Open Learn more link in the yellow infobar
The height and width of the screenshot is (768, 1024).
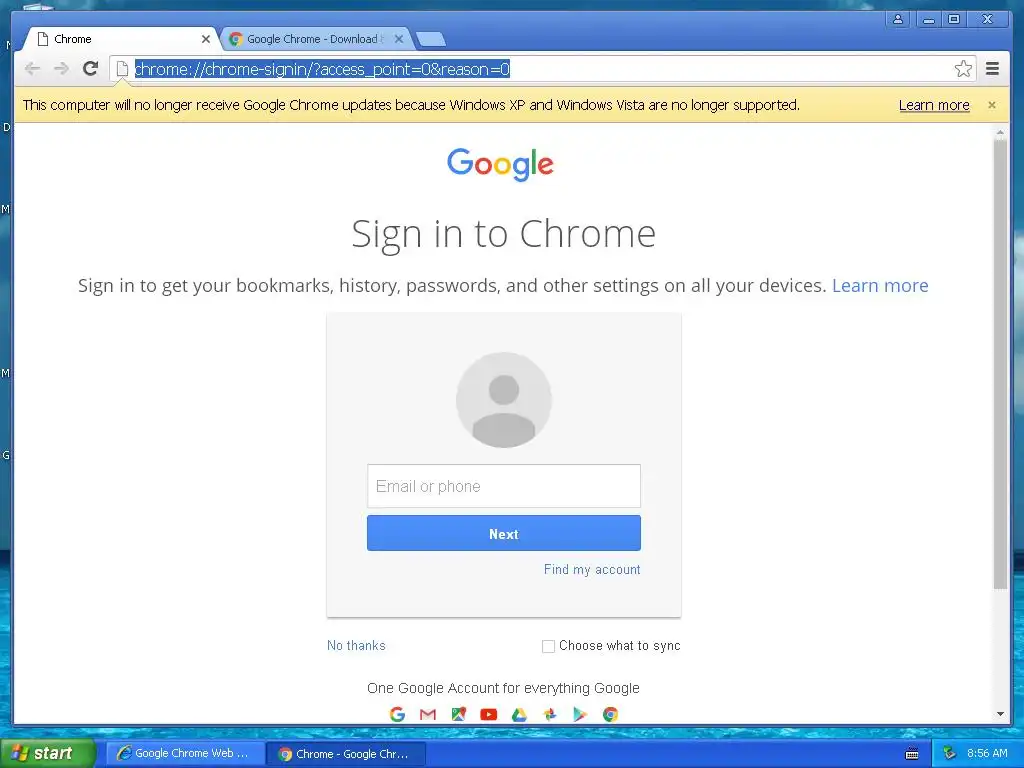pyautogui.click(x=934, y=105)
